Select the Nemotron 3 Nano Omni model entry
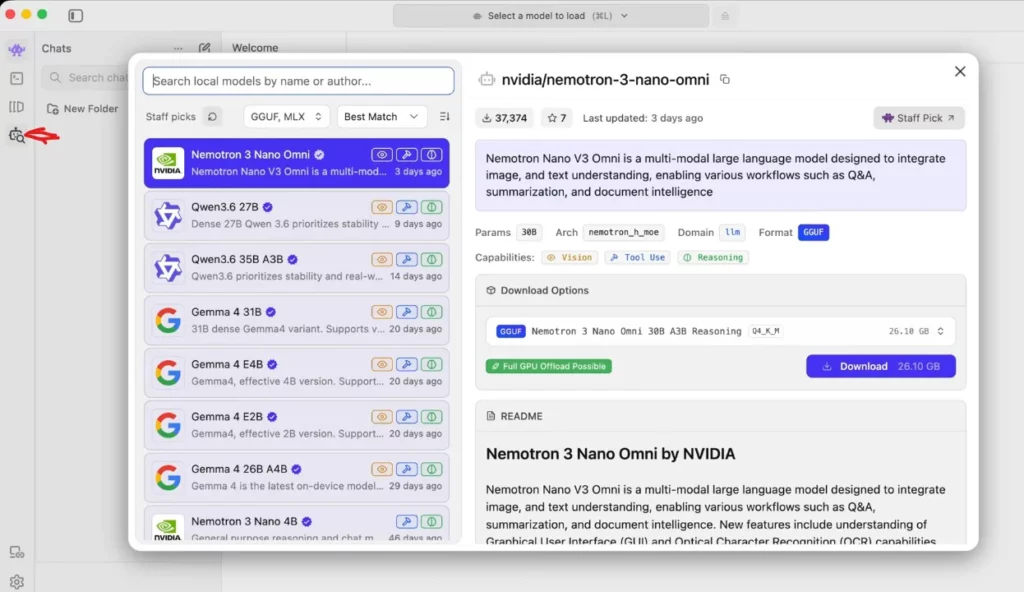This screenshot has width=1024, height=592. [x=296, y=163]
